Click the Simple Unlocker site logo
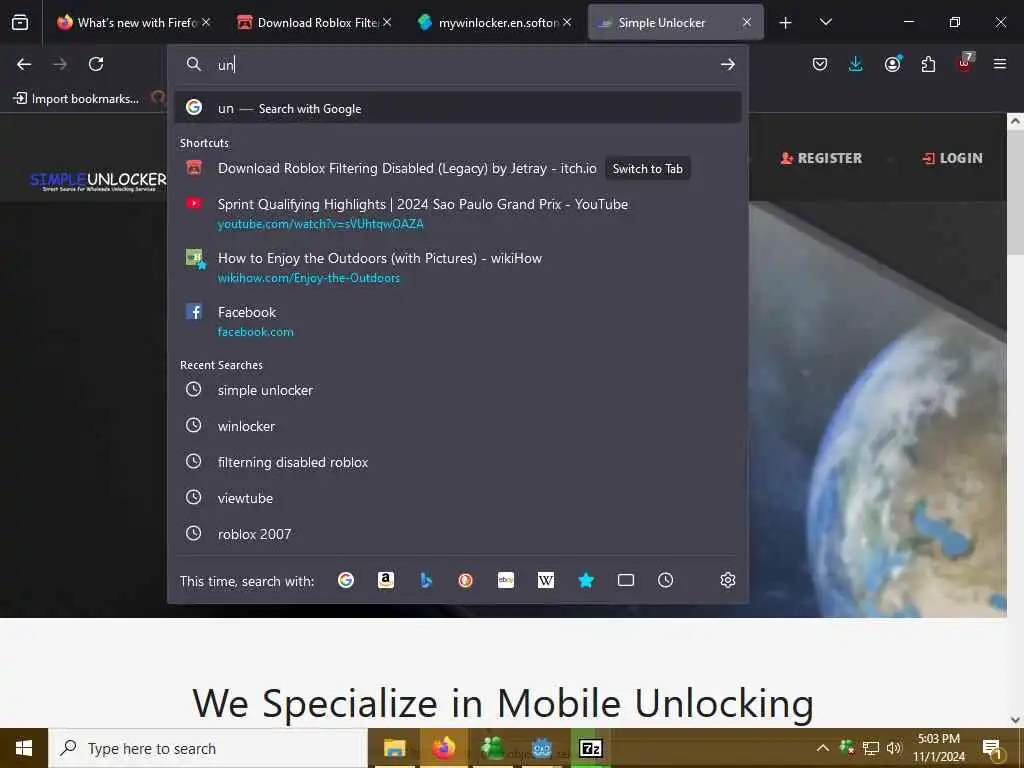 point(98,181)
